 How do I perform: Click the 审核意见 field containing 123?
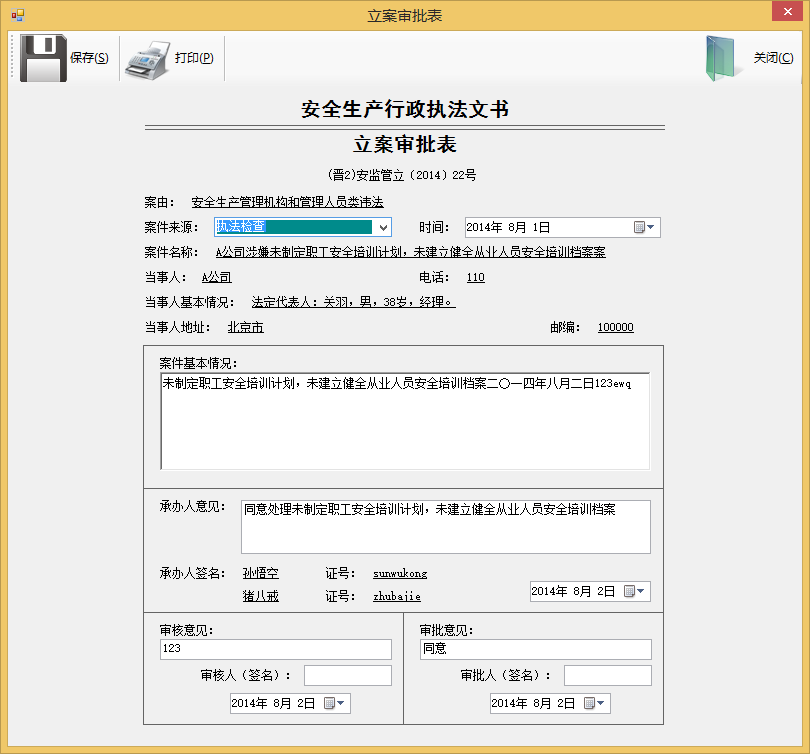pyautogui.click(x=275, y=650)
